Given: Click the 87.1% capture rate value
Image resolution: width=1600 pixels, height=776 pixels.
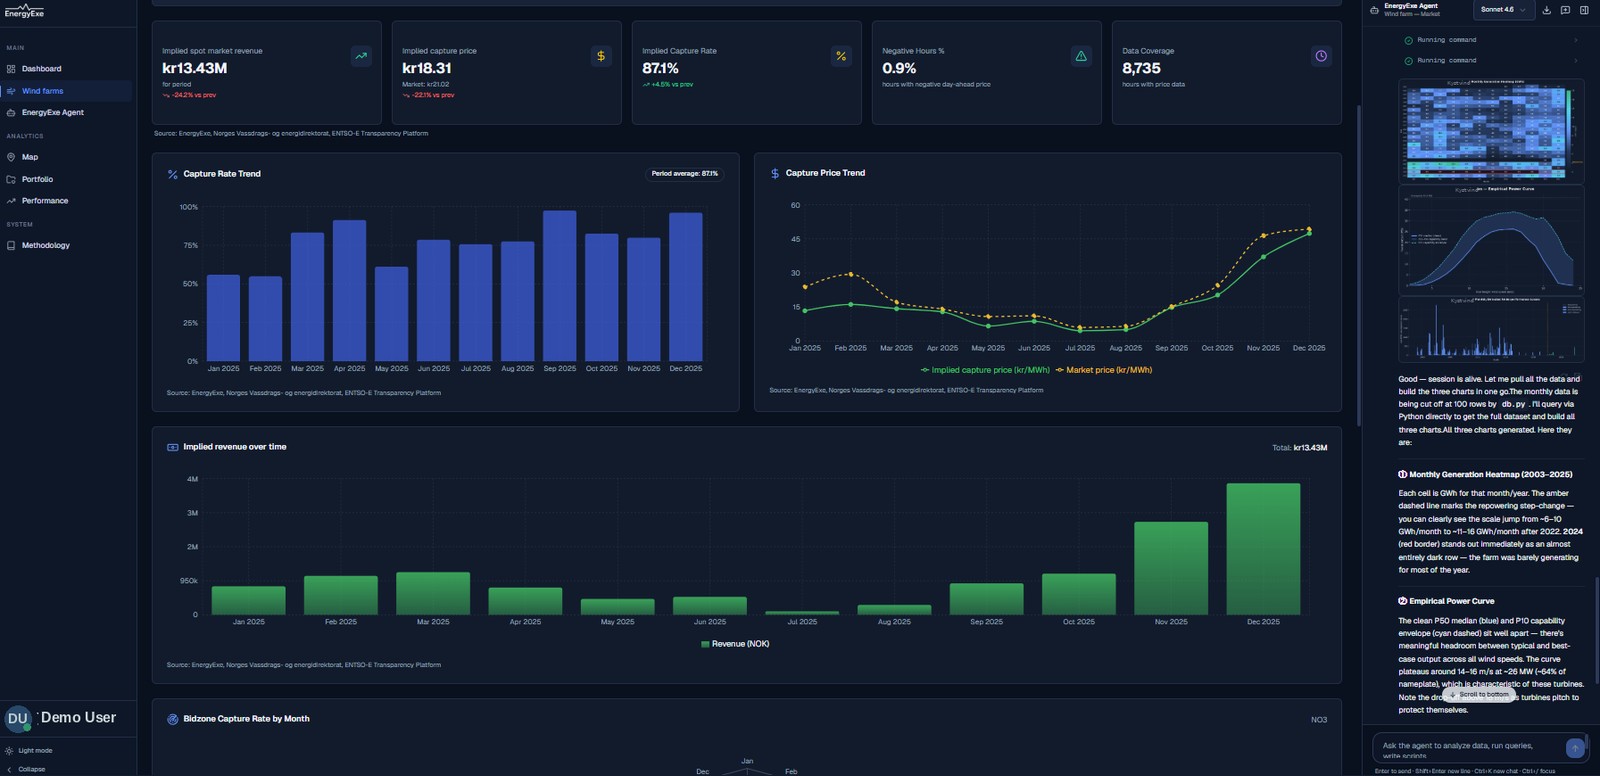Looking at the screenshot, I should [660, 68].
